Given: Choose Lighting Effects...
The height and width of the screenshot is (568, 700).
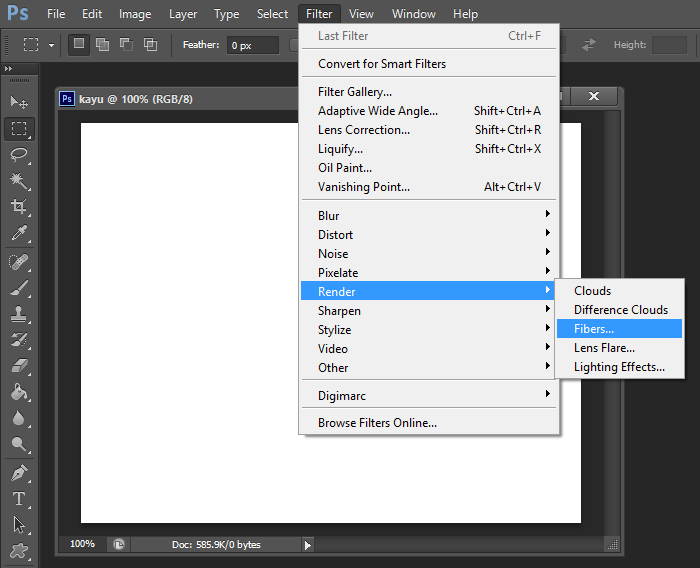Looking at the screenshot, I should (619, 367).
